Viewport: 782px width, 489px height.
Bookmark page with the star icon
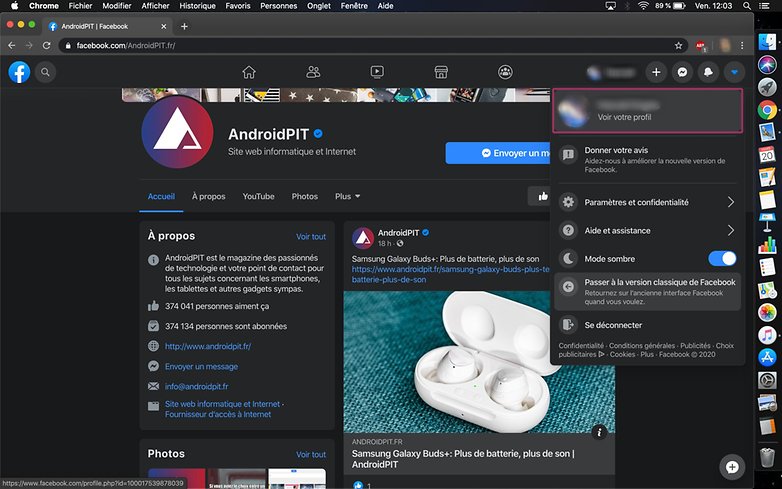678,45
